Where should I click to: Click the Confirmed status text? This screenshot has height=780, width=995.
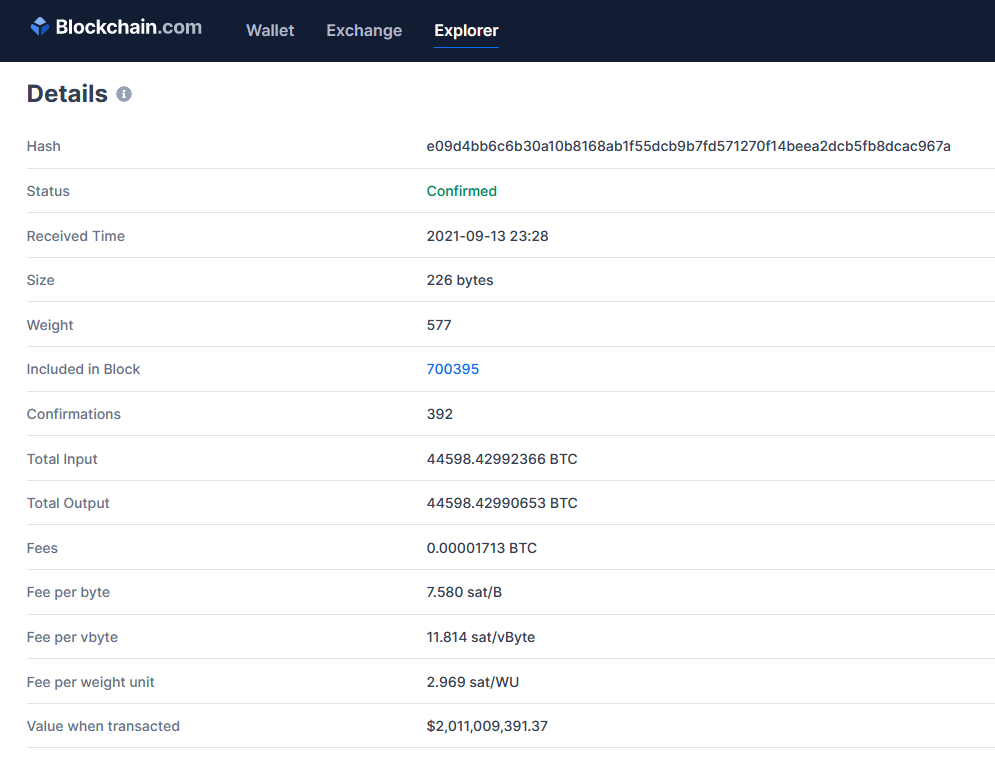pos(461,191)
